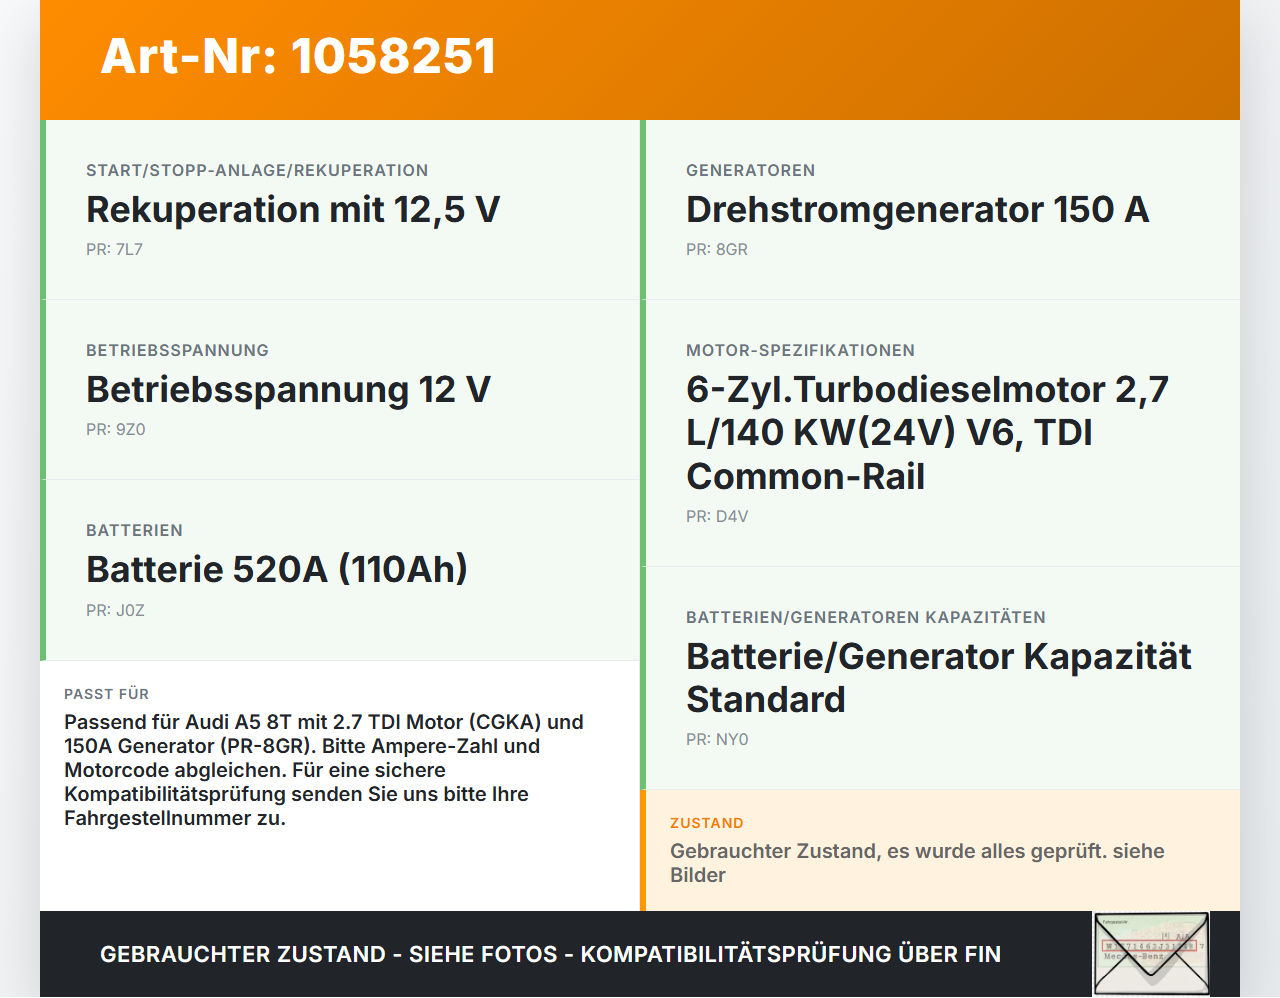Click the Gebrauchter Zustand description text
The width and height of the screenshot is (1280, 998).
(917, 863)
